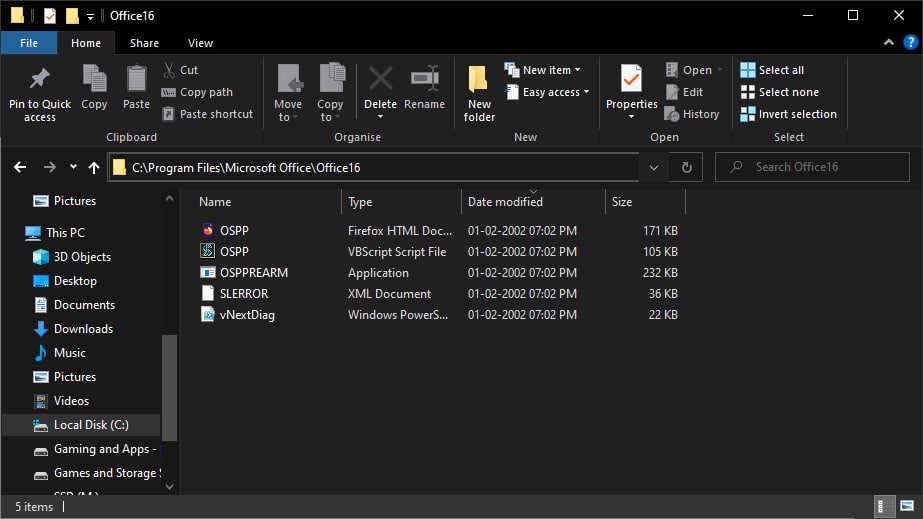The height and width of the screenshot is (519, 923).
Task: Collapse the ribbon with chevron
Action: pyautogui.click(x=889, y=42)
